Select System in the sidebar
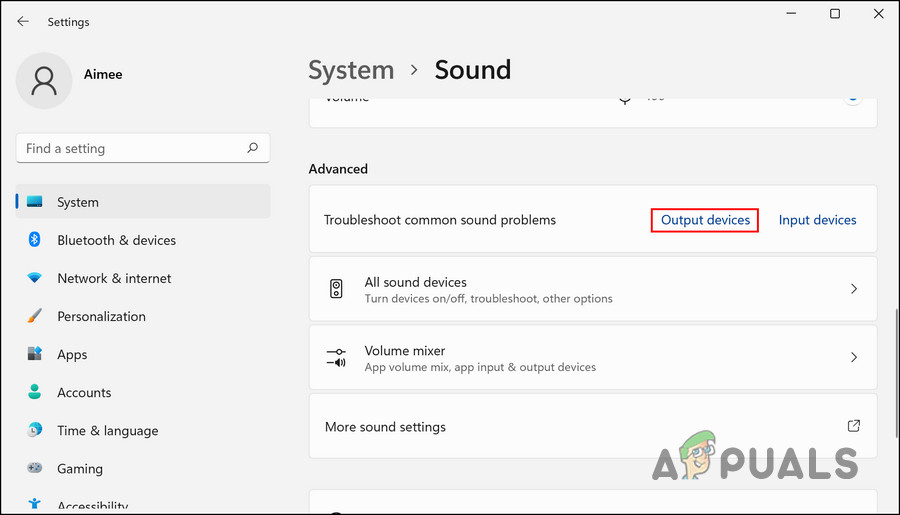The width and height of the screenshot is (900, 515). [78, 202]
